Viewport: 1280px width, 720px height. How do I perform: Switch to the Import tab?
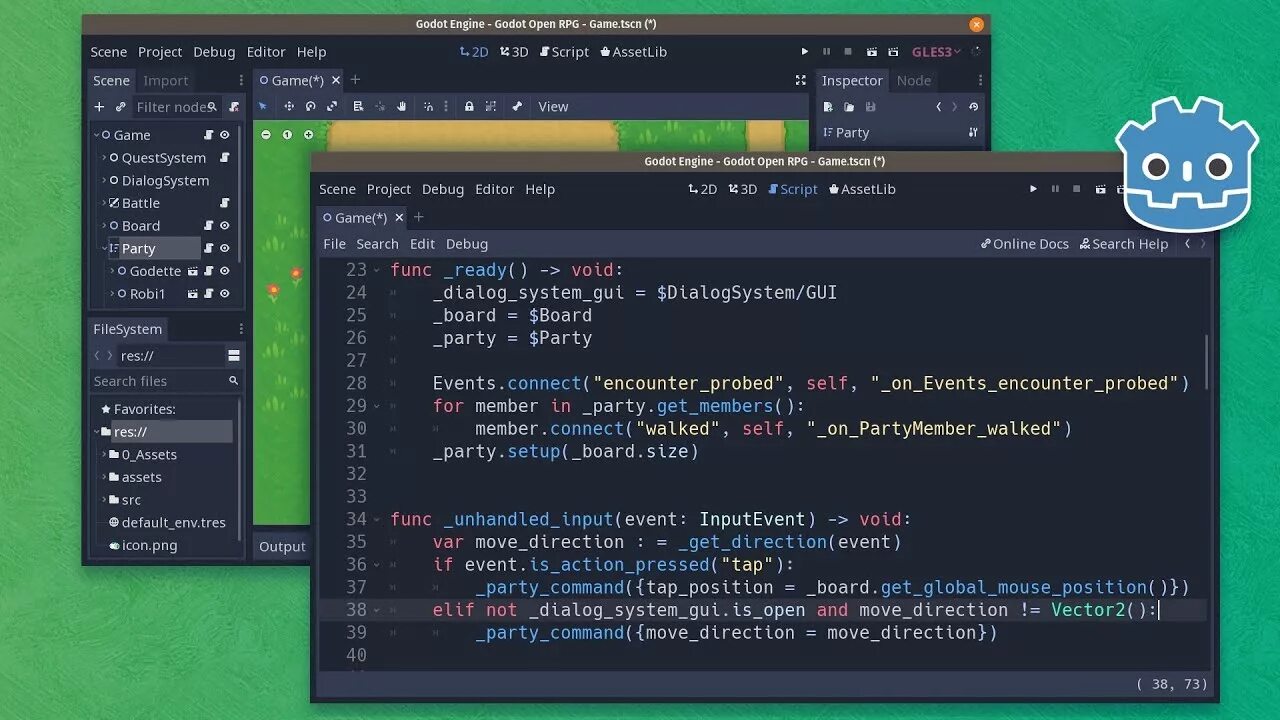166,81
